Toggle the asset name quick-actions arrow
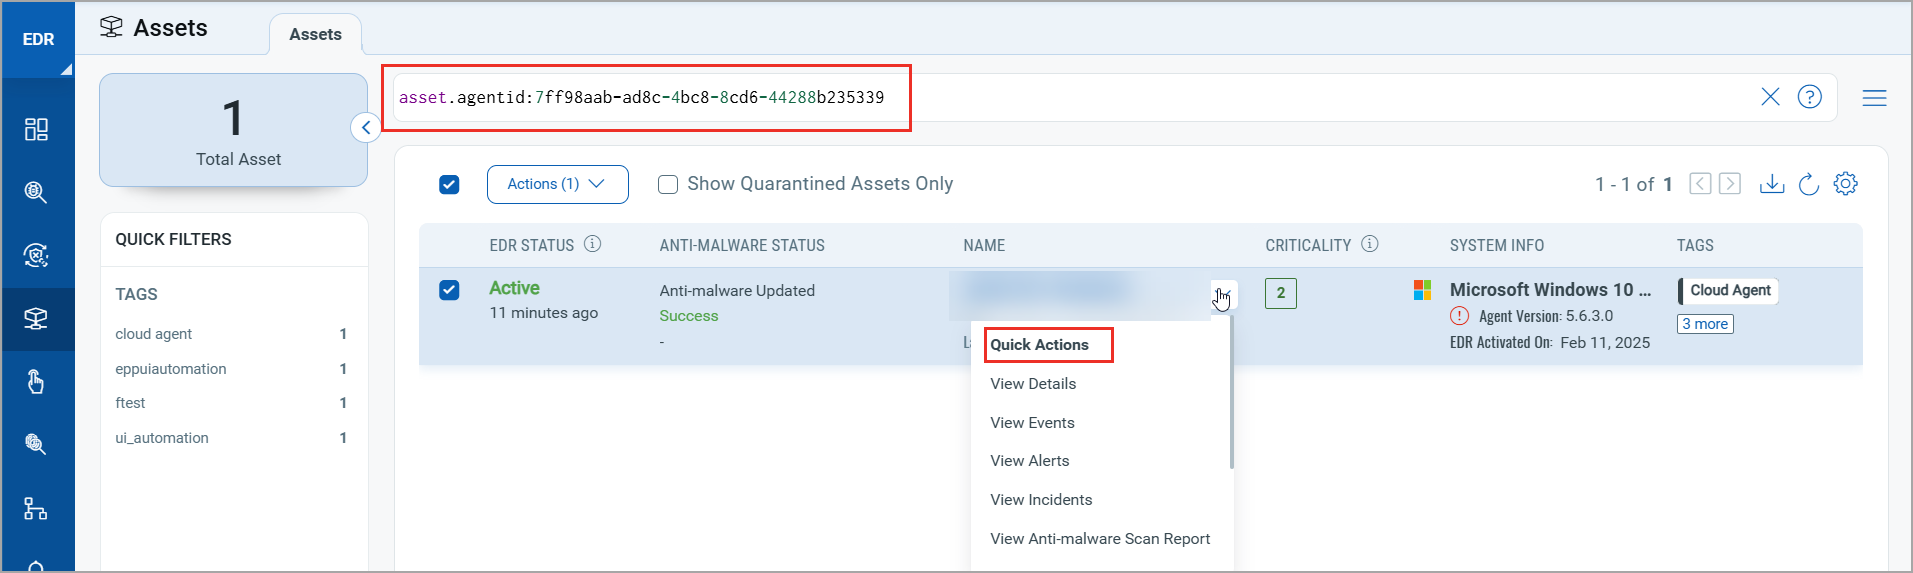The width and height of the screenshot is (1913, 573). (x=1223, y=294)
